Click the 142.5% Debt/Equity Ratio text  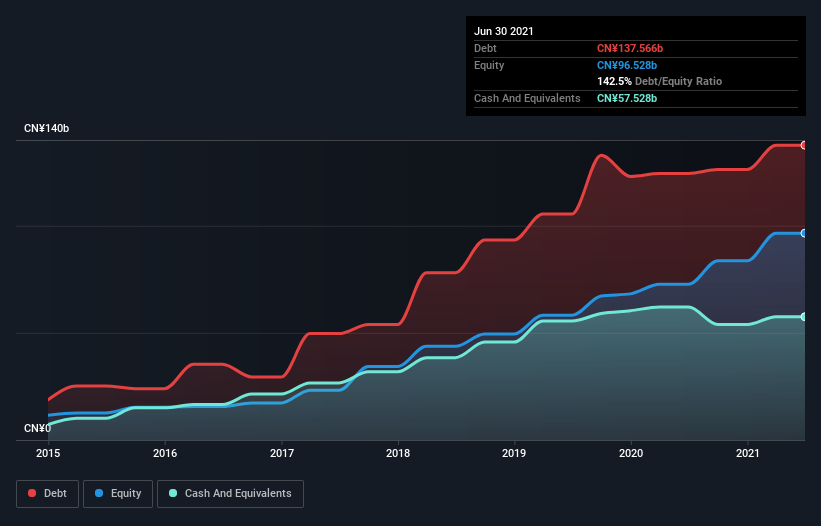click(x=659, y=82)
